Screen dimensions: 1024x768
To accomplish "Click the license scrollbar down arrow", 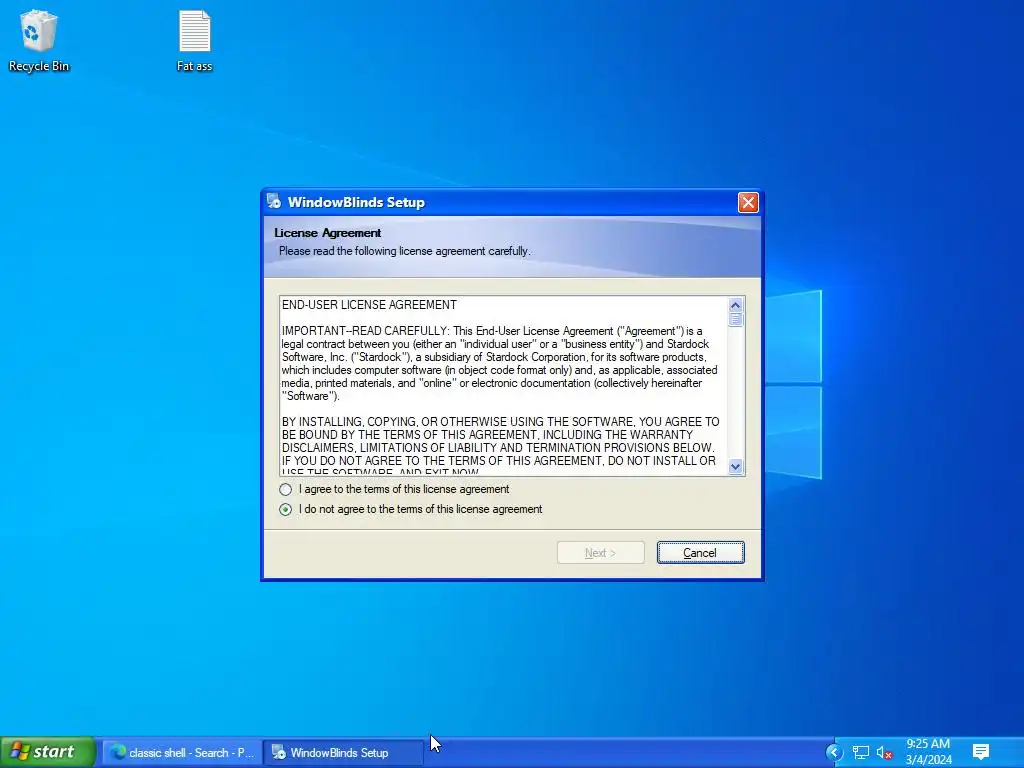I will 735,466.
